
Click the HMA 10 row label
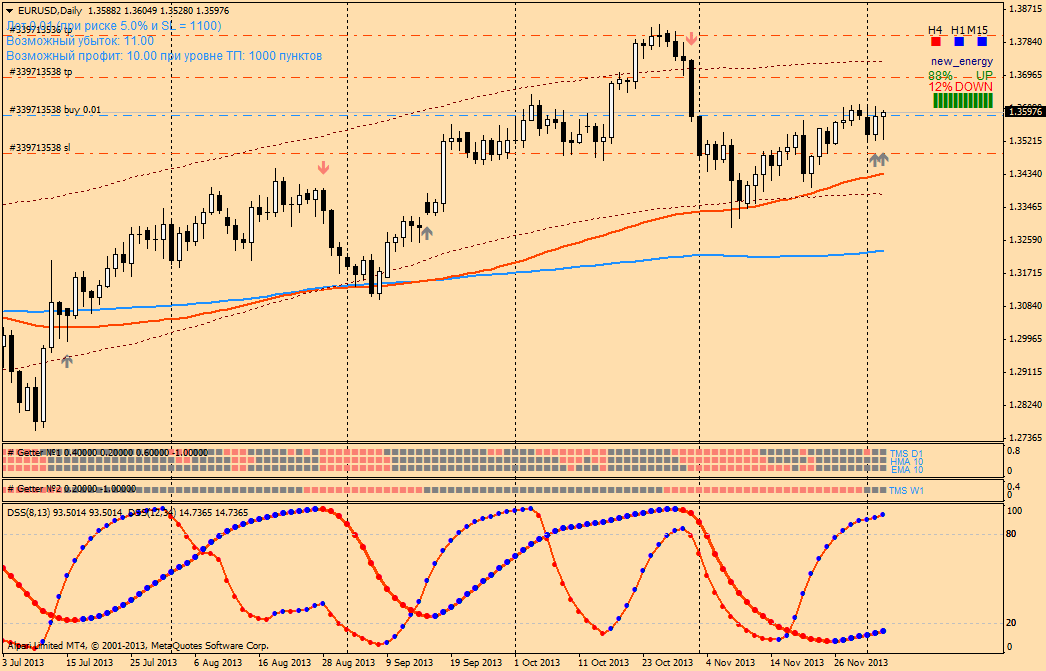(907, 462)
